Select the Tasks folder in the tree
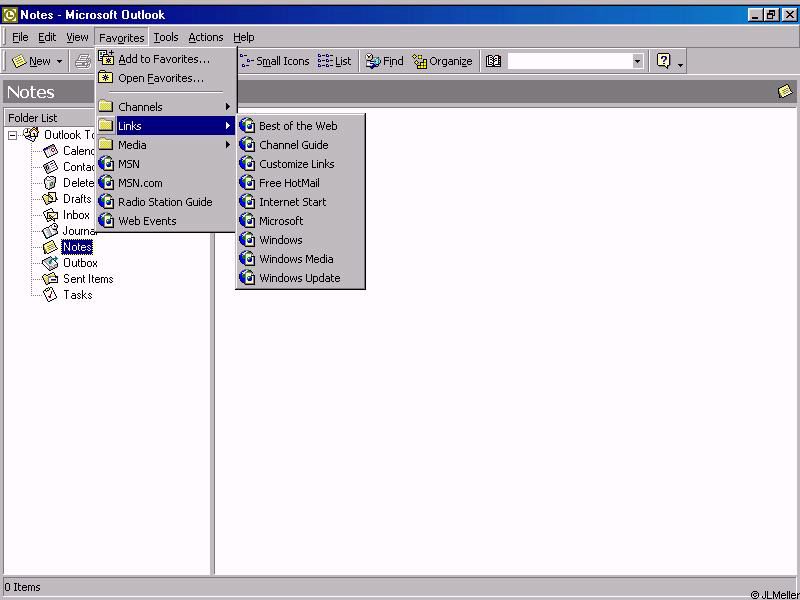This screenshot has height=600, width=800. point(77,295)
